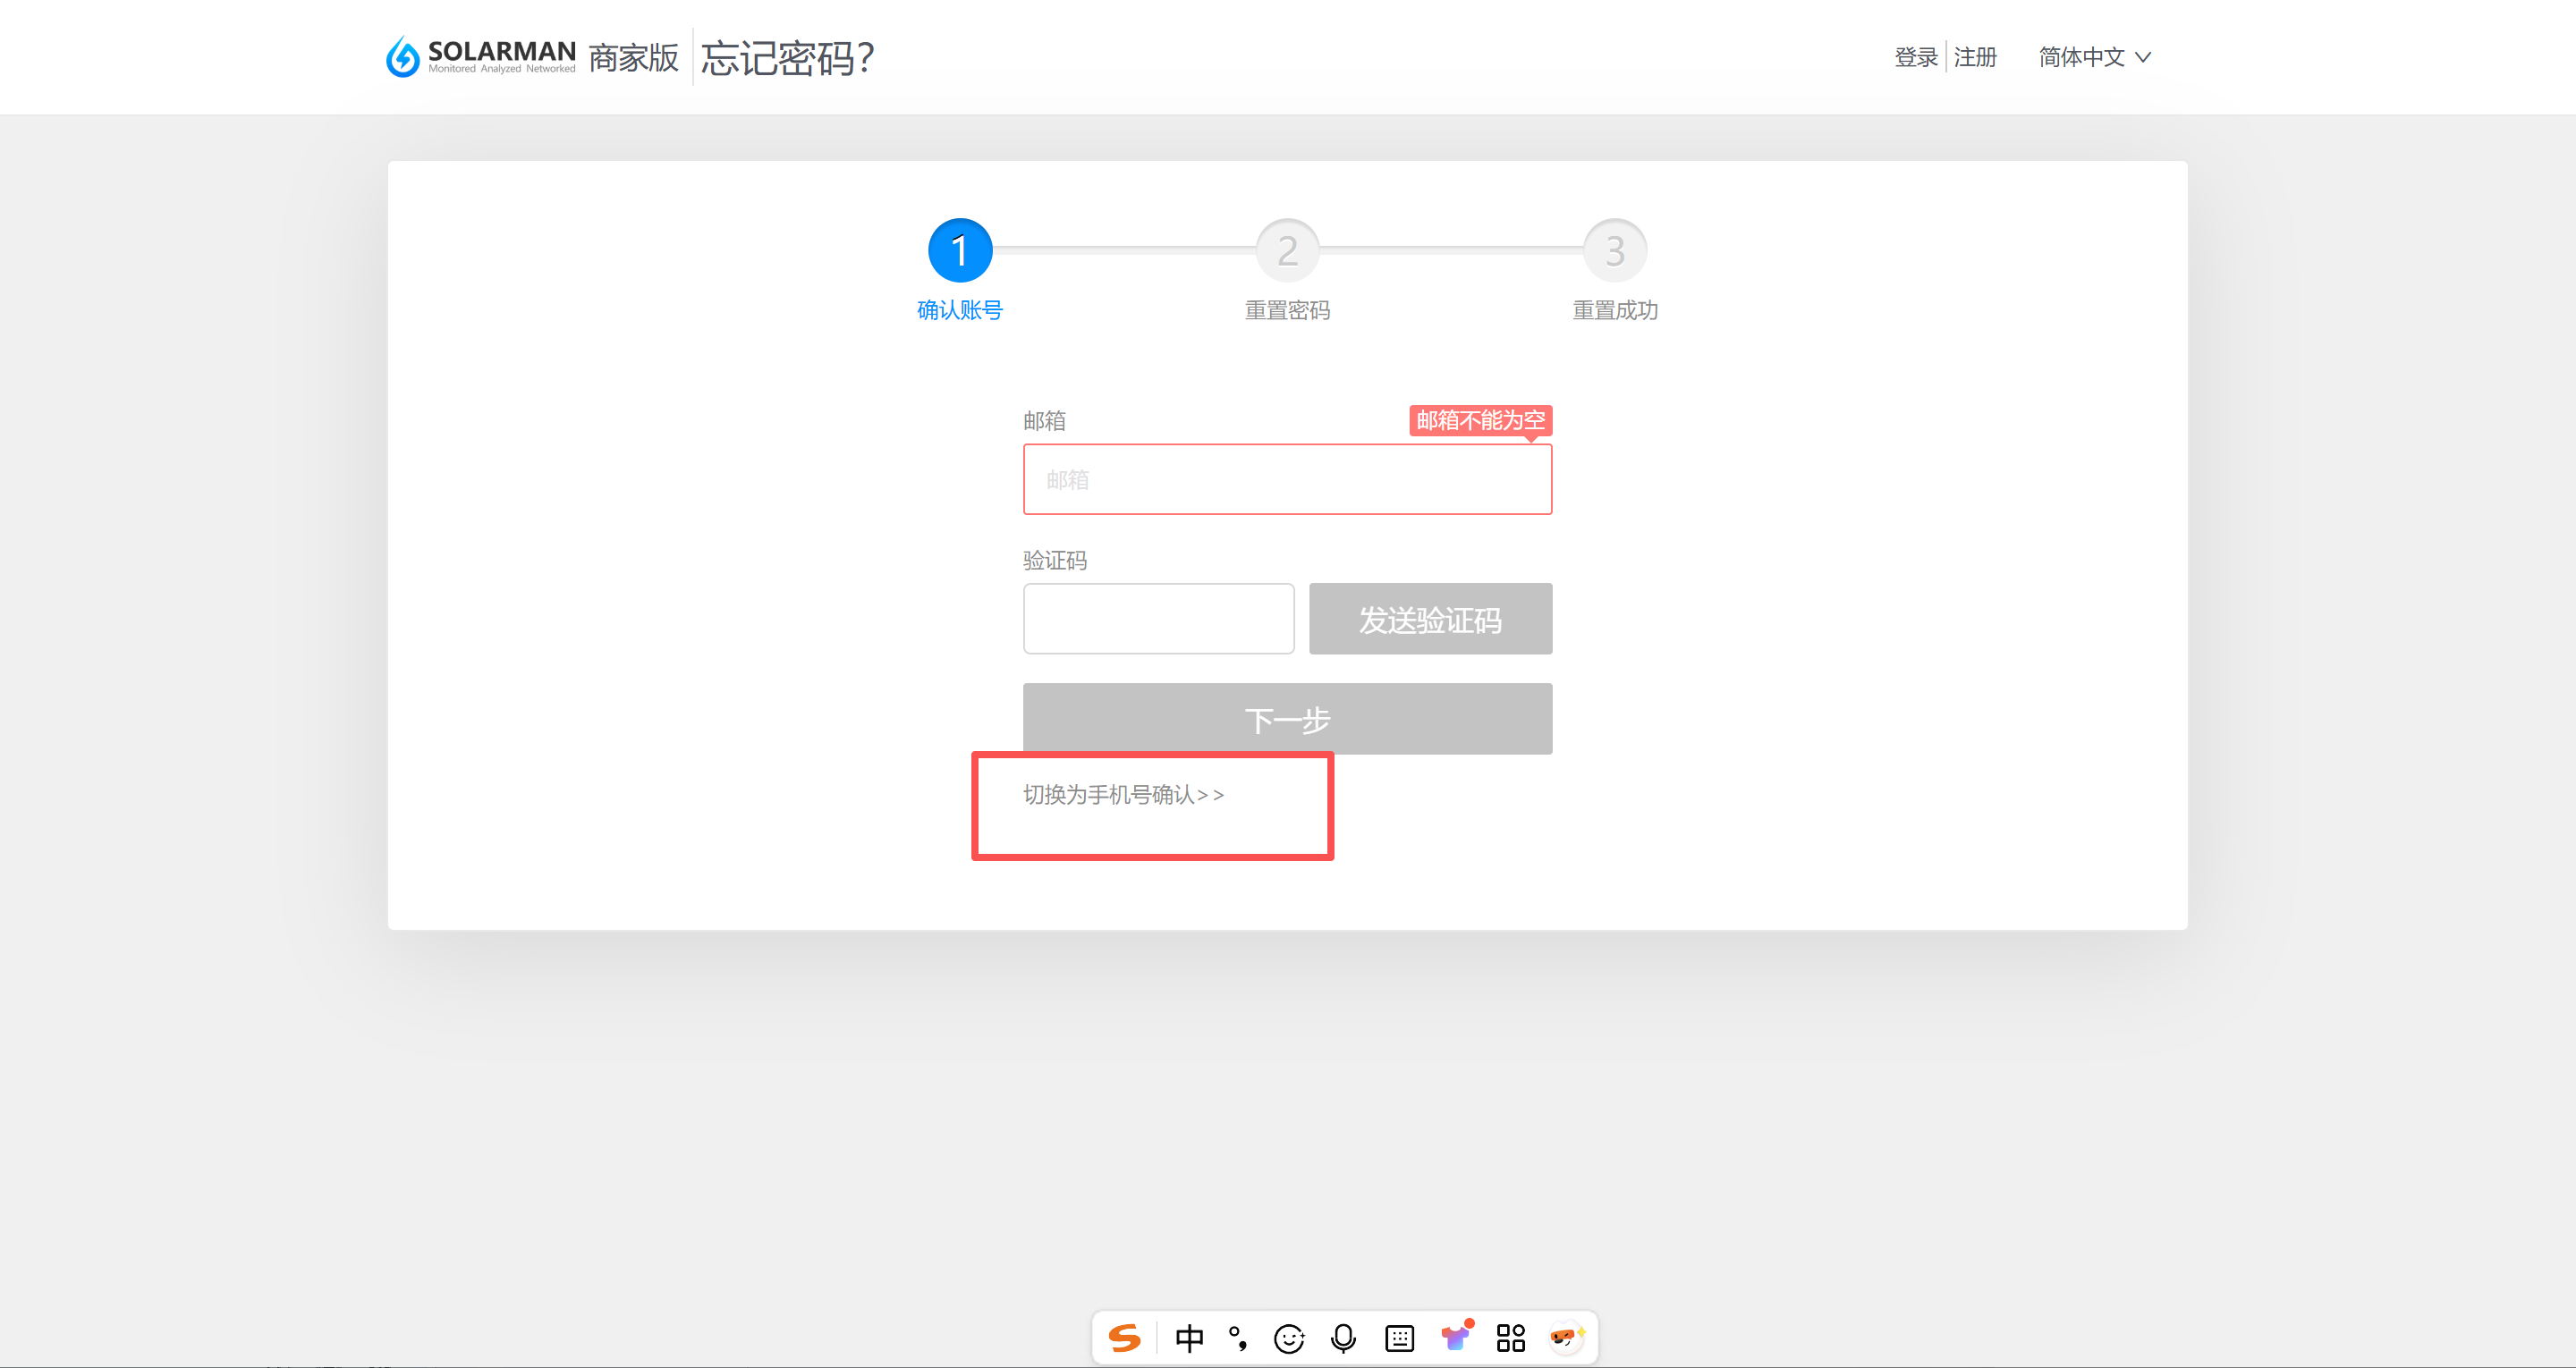This screenshot has width=2576, height=1368.
Task: Click the 发送验证码 button
Action: coord(1430,619)
